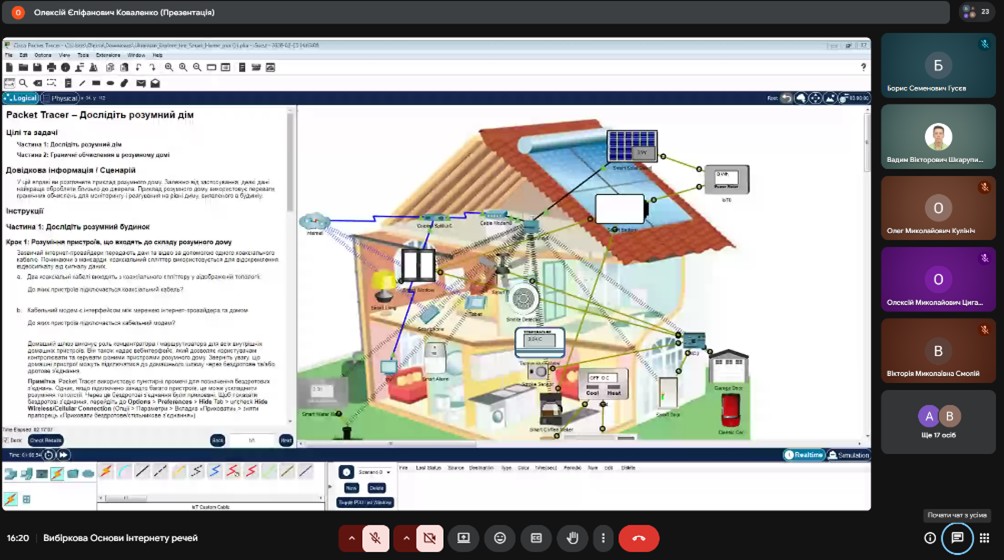
Task: Toggle the Dock checkbox
Action: [6, 440]
